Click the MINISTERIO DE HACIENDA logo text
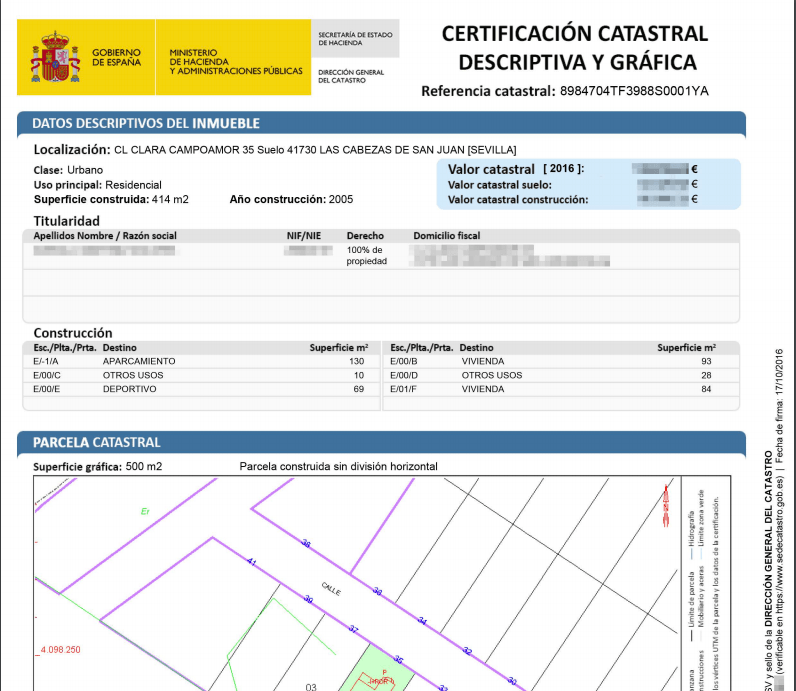 [236, 62]
